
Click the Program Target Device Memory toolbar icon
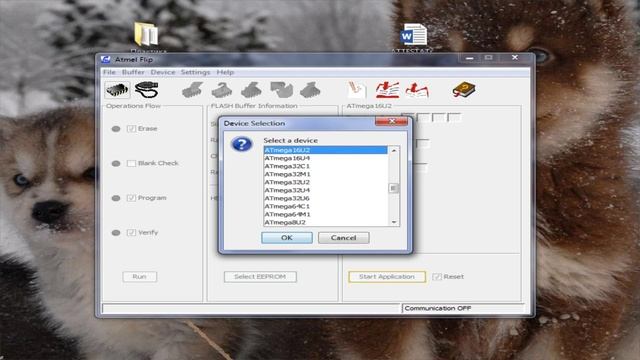pos(251,90)
